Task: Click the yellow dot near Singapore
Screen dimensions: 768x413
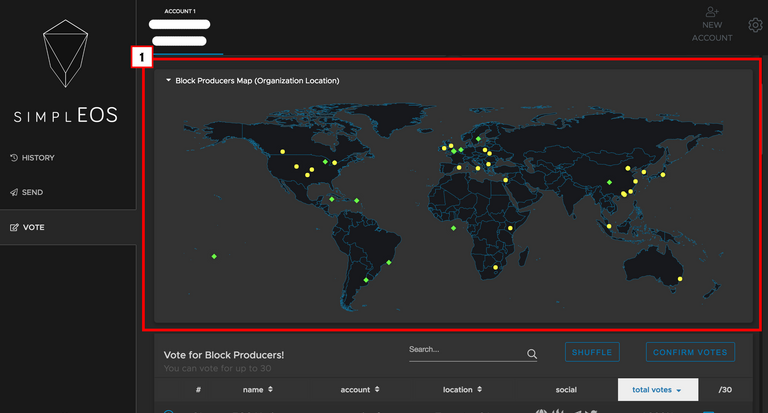Action: (609, 226)
